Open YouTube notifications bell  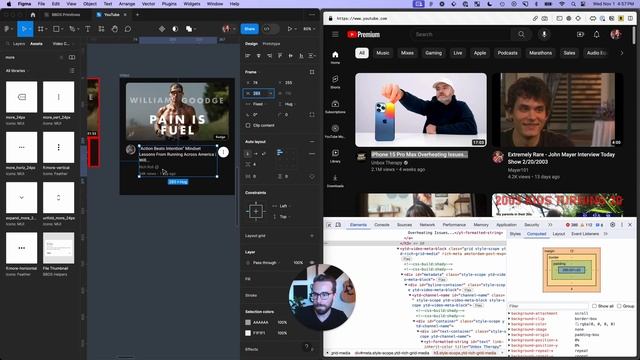597,34
